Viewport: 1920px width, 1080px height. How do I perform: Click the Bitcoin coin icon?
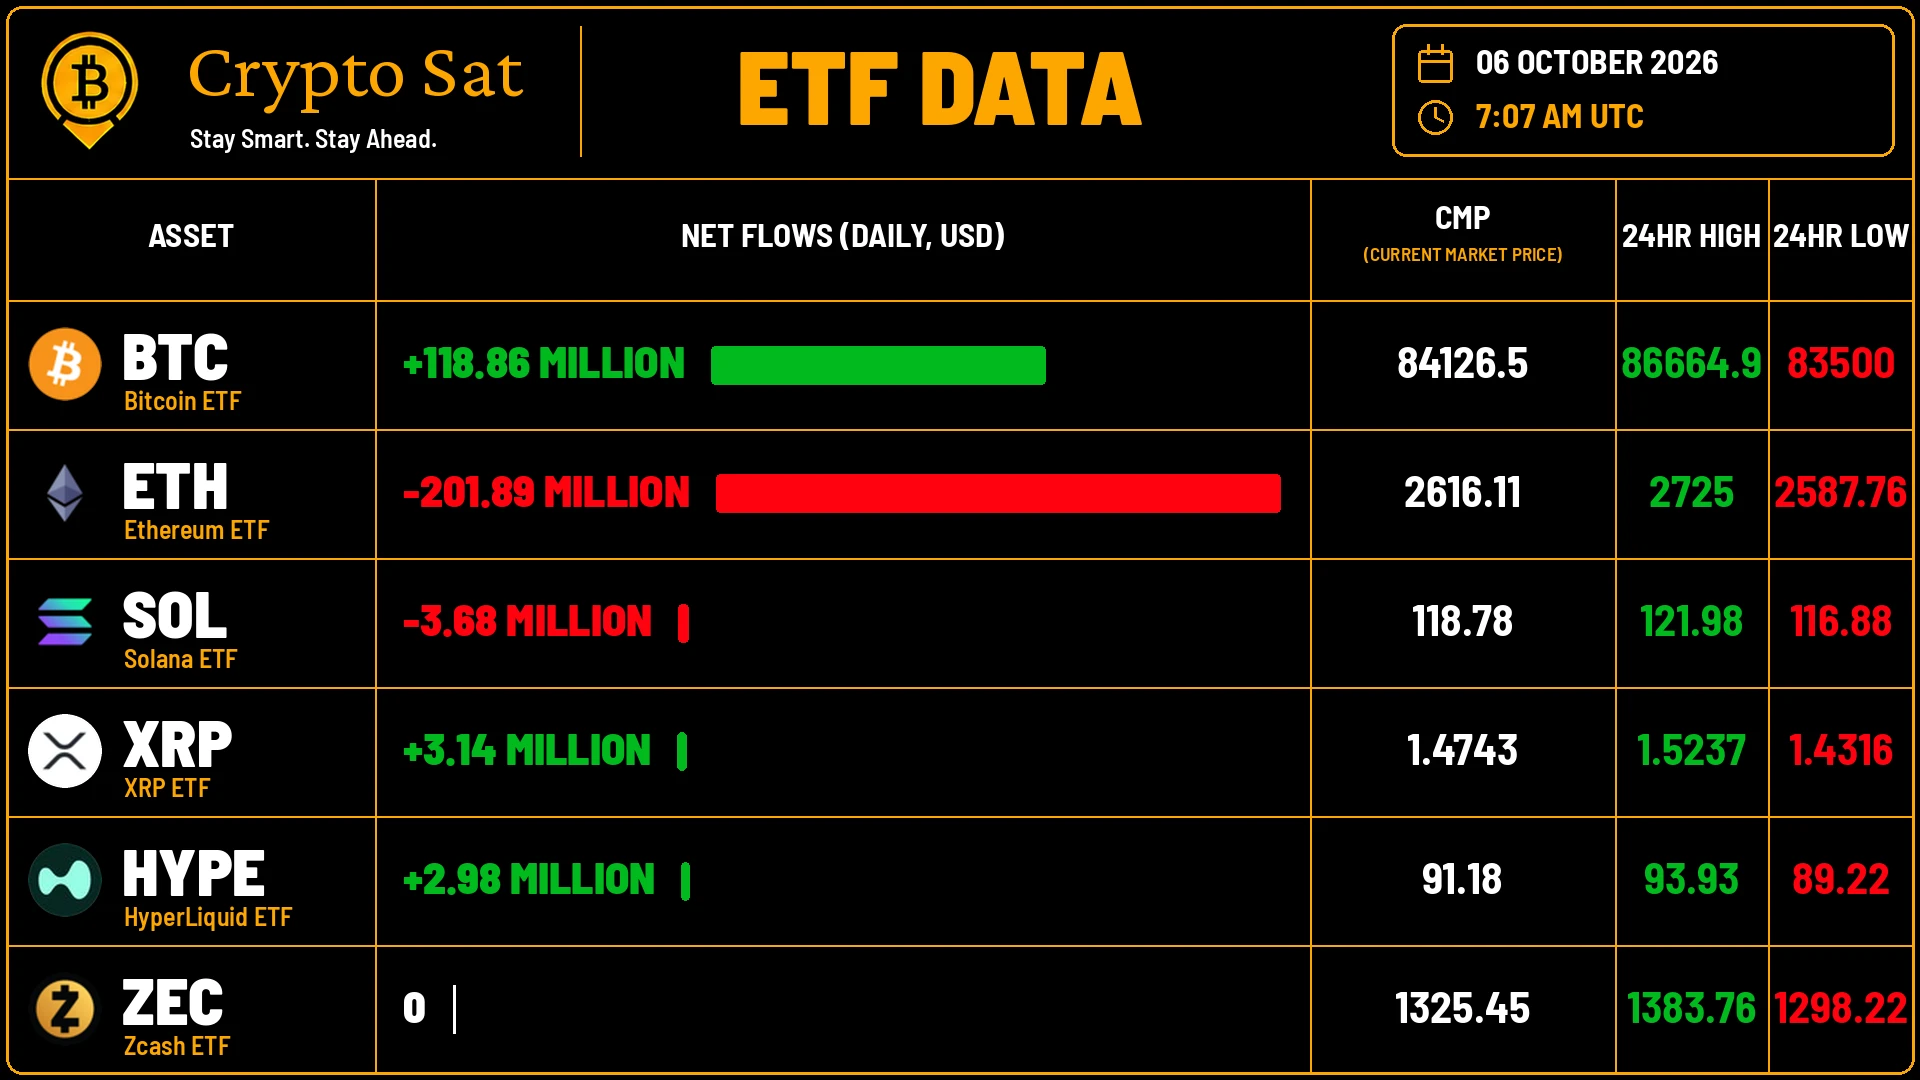click(x=65, y=364)
